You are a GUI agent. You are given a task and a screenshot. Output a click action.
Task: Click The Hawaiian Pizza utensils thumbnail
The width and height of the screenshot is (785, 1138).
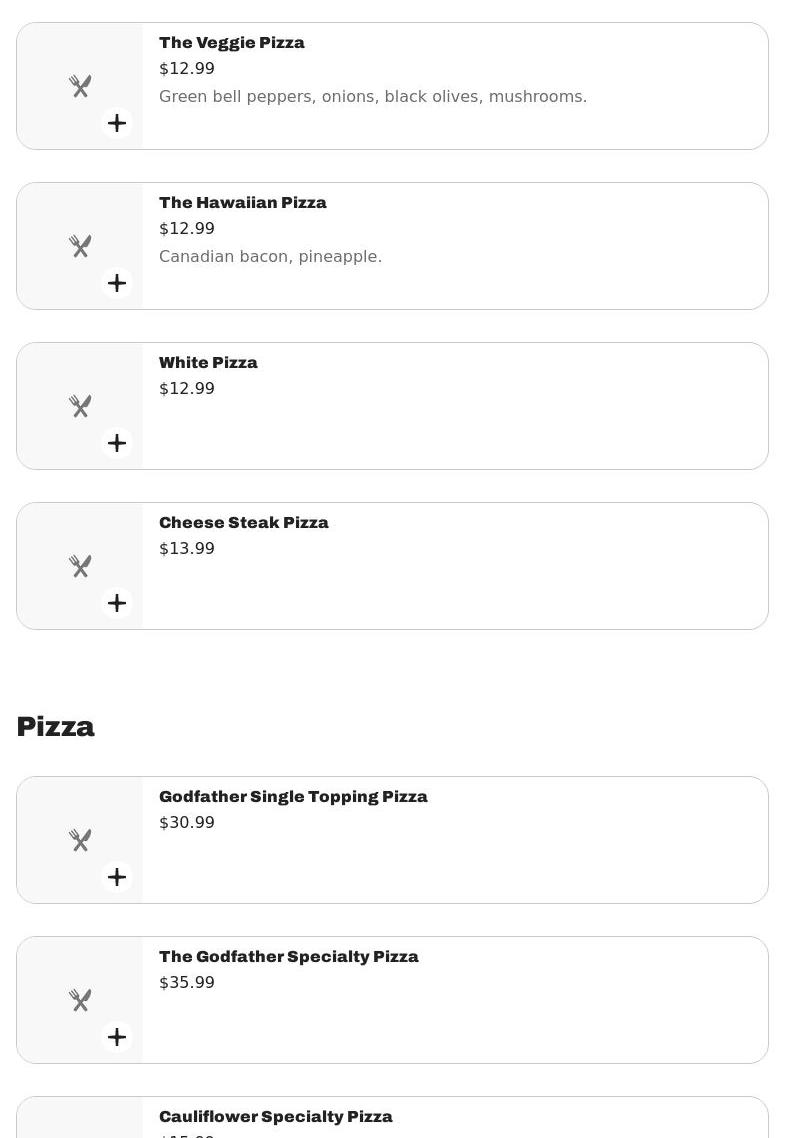pyautogui.click(x=80, y=246)
